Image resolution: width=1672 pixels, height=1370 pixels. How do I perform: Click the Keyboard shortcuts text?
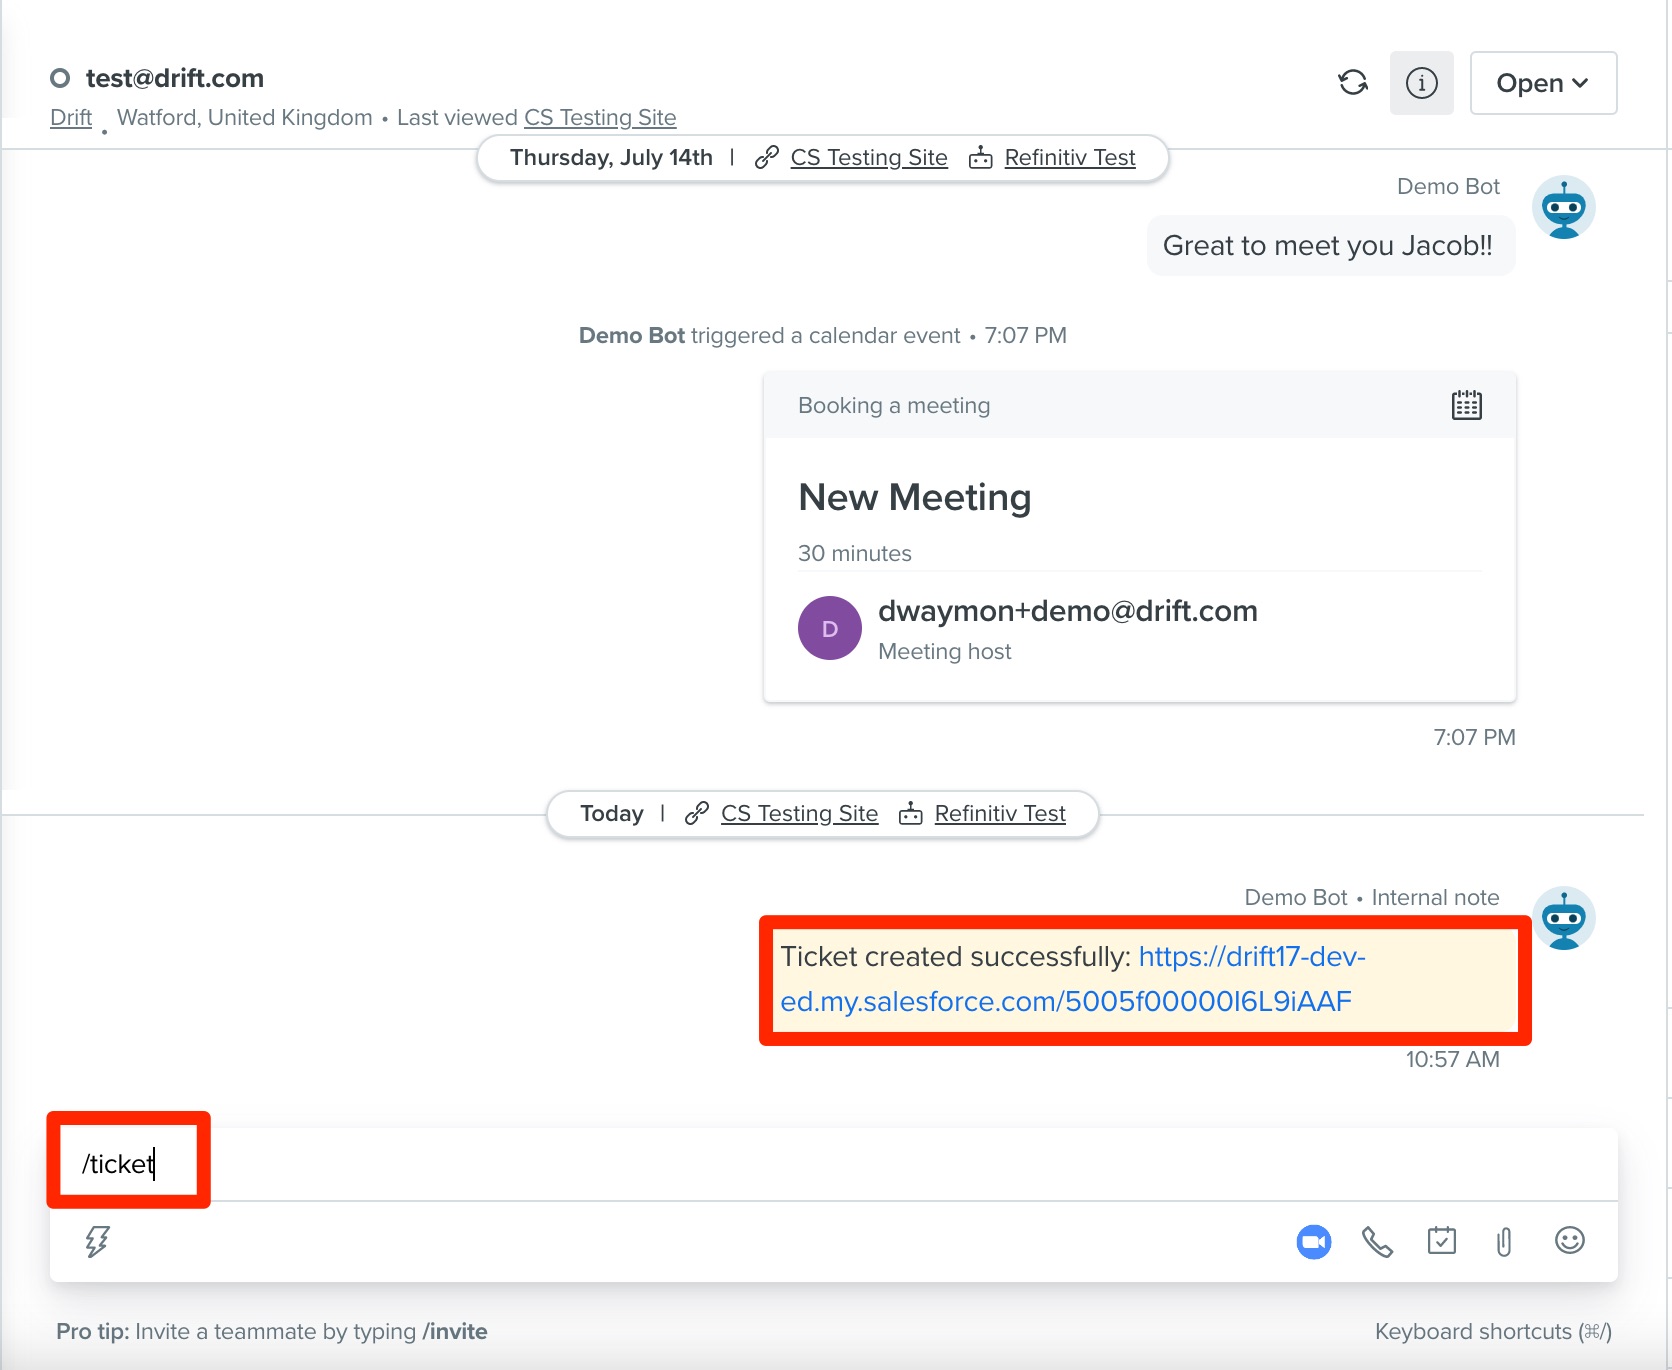1493,1332
